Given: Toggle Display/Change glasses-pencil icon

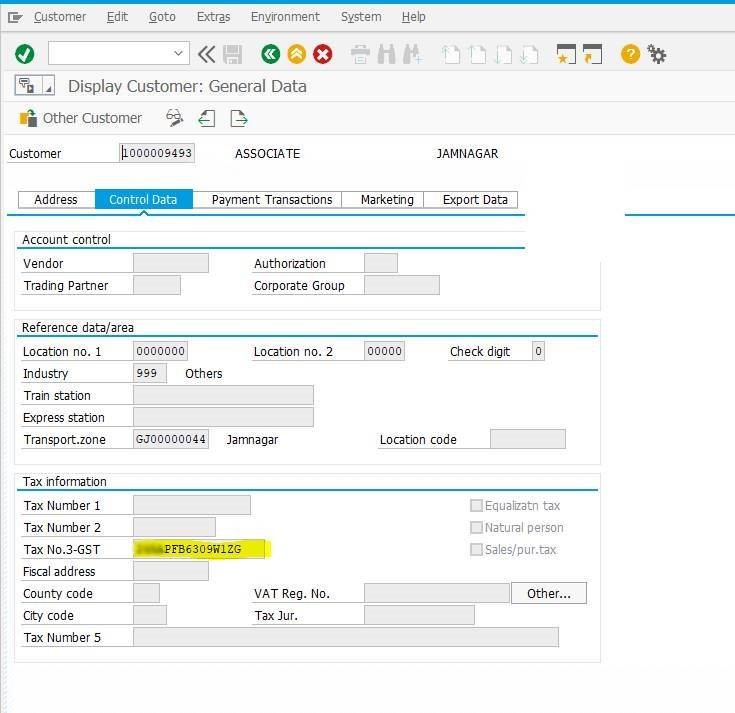Looking at the screenshot, I should click(x=174, y=118).
